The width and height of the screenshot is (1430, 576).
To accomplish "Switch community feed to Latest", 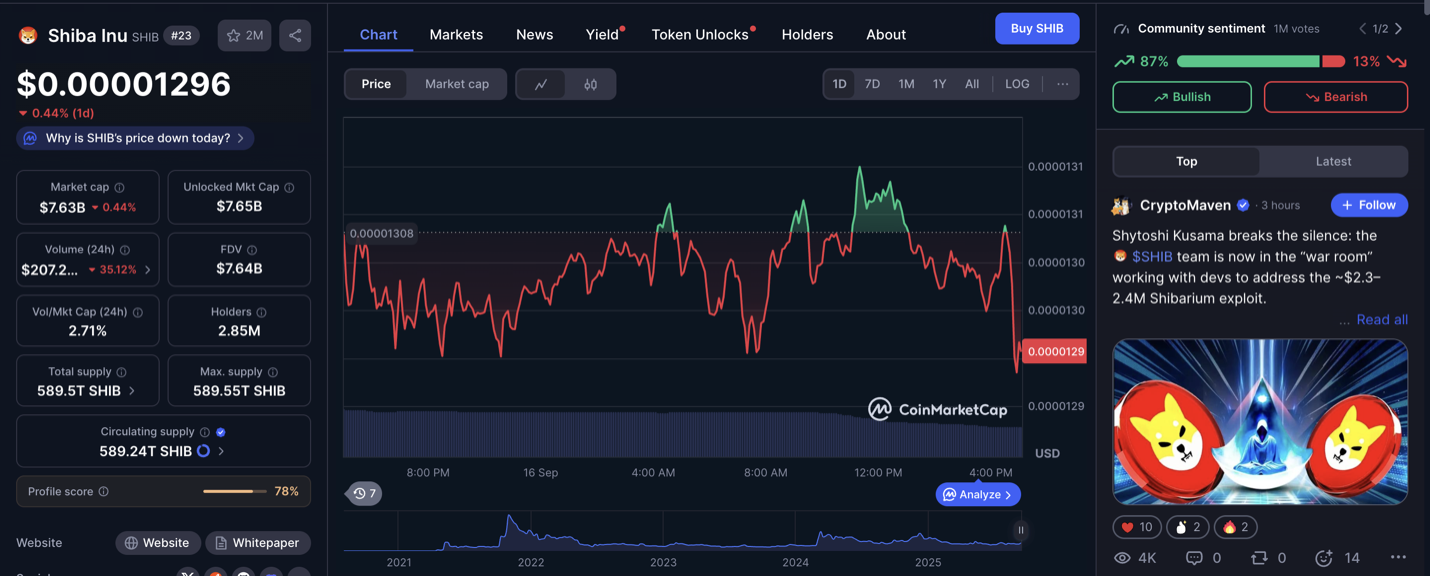I will (x=1333, y=161).
